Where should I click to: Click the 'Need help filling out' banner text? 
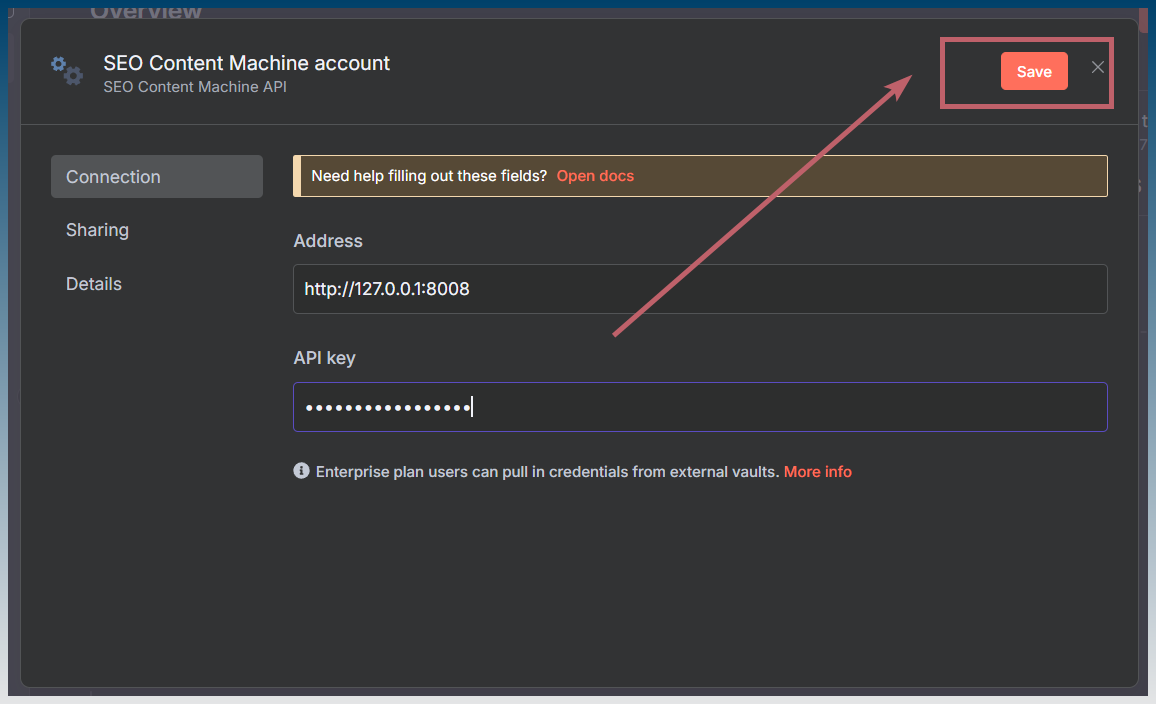(429, 175)
